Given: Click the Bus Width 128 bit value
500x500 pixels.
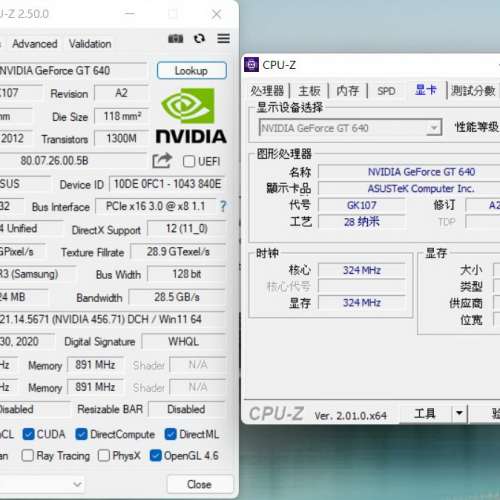Looking at the screenshot, I should (187, 274).
